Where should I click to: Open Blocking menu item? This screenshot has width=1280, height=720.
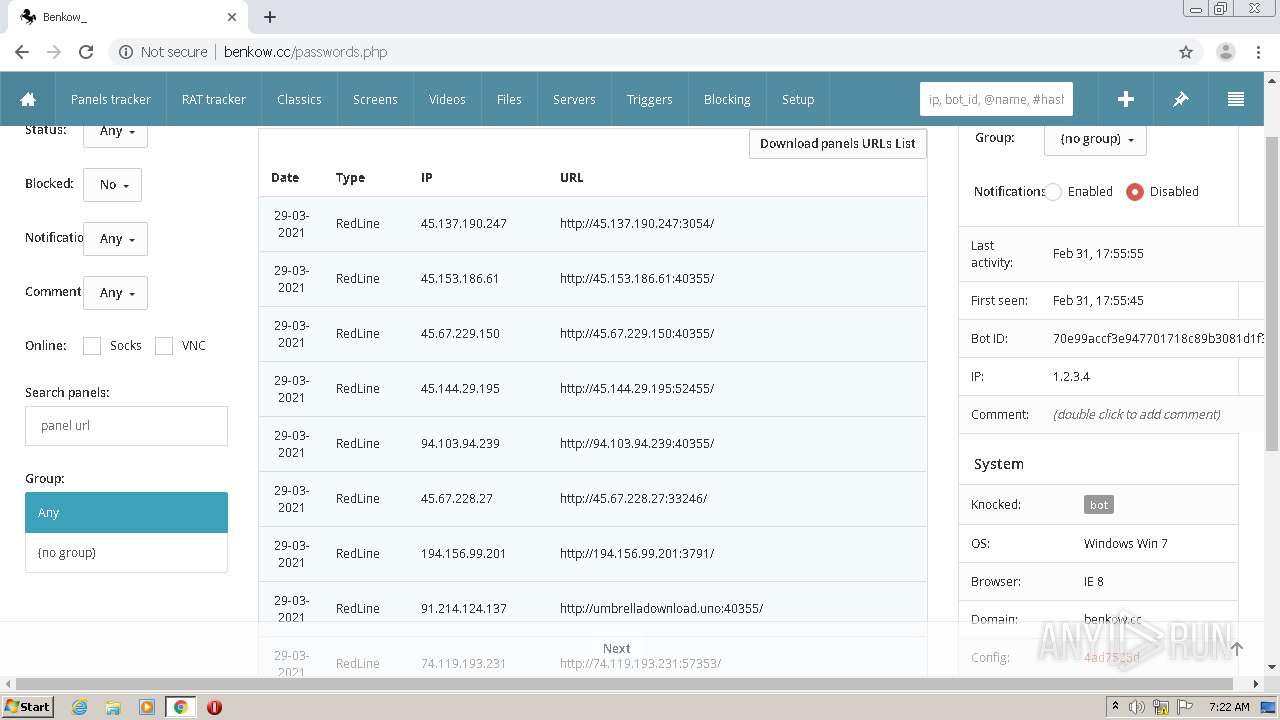[727, 99]
